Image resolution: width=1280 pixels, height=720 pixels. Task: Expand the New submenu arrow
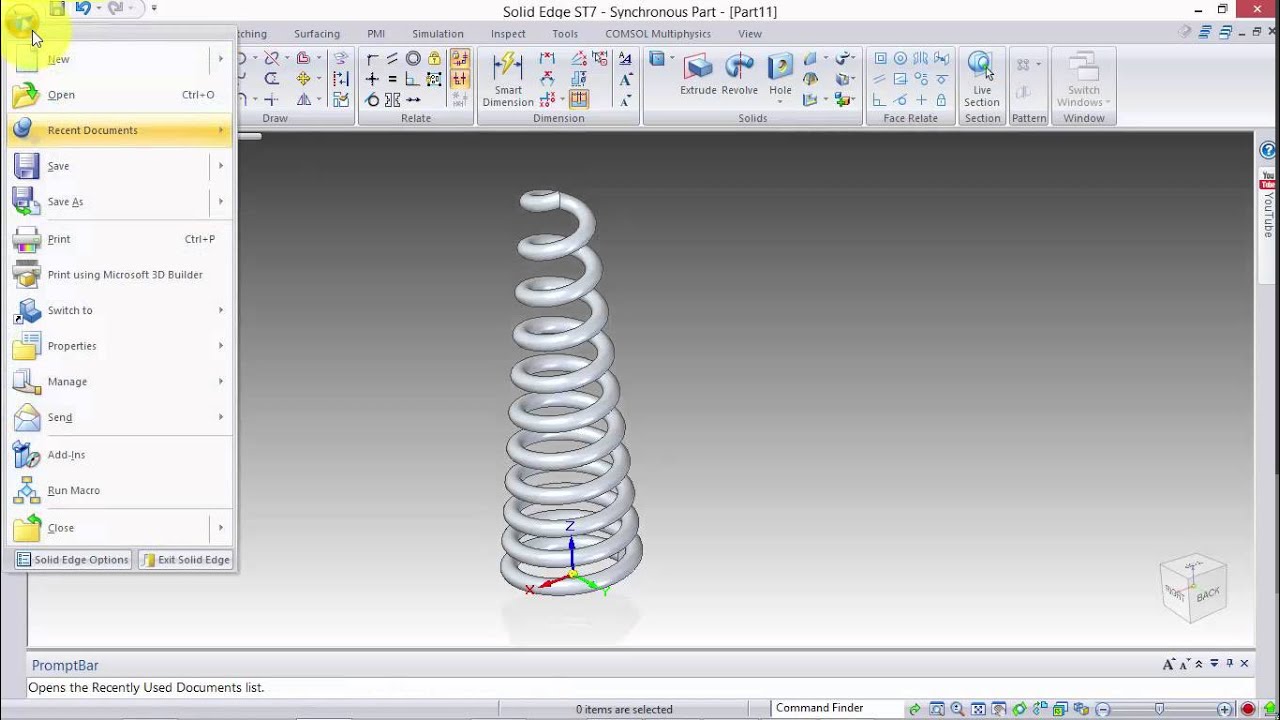221,59
